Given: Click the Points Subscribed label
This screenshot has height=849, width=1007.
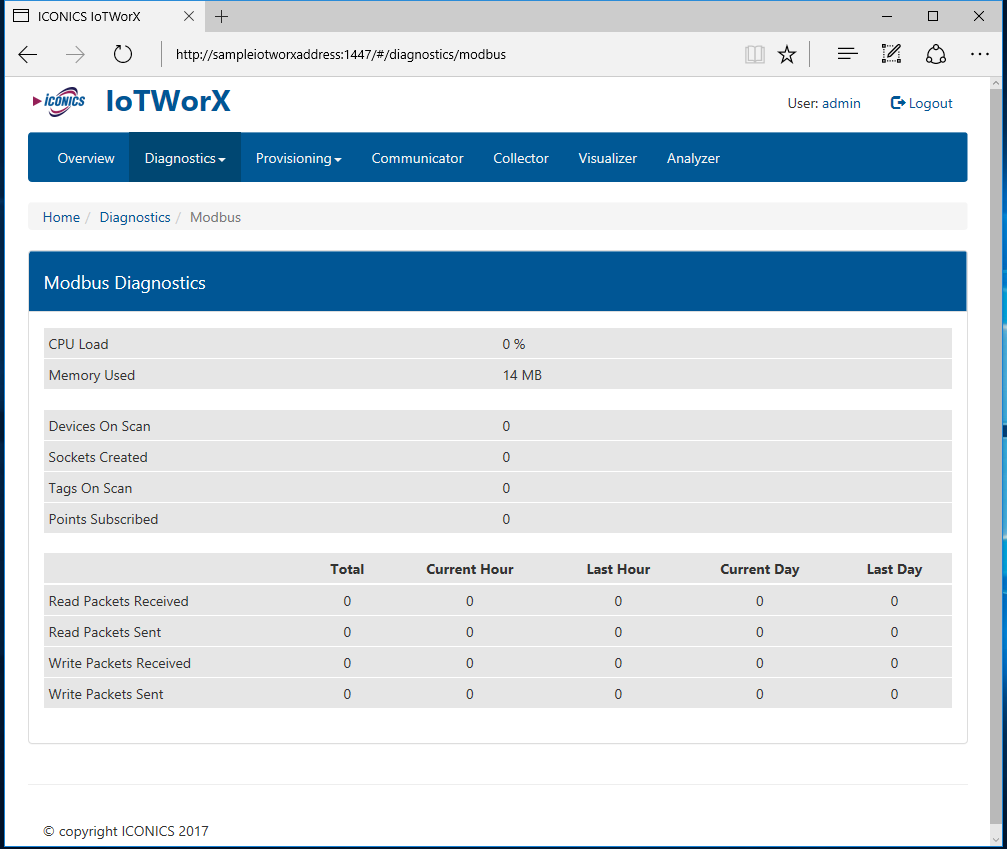Looking at the screenshot, I should pos(103,519).
